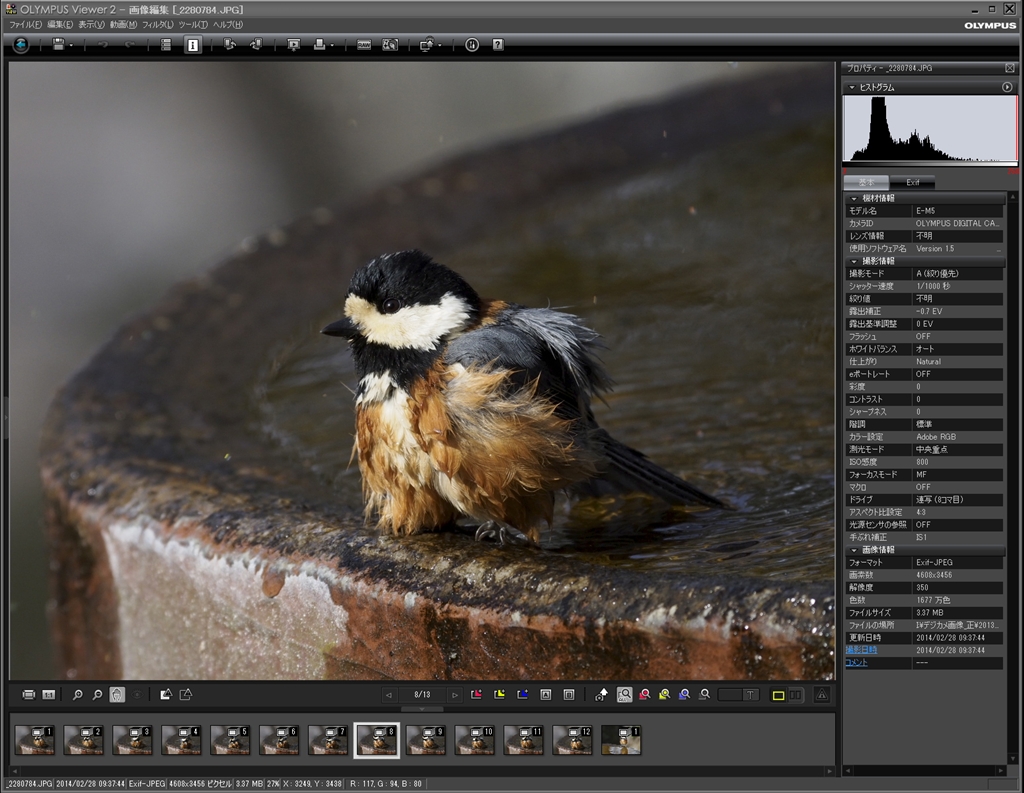Select thumbnail number 3 in filmstrip
This screenshot has height=793, width=1024.
tap(132, 739)
